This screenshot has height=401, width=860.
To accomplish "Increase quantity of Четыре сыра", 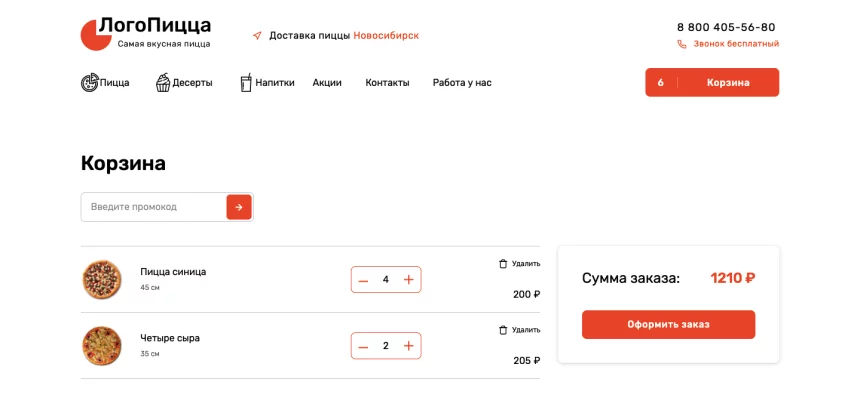I will (x=408, y=346).
